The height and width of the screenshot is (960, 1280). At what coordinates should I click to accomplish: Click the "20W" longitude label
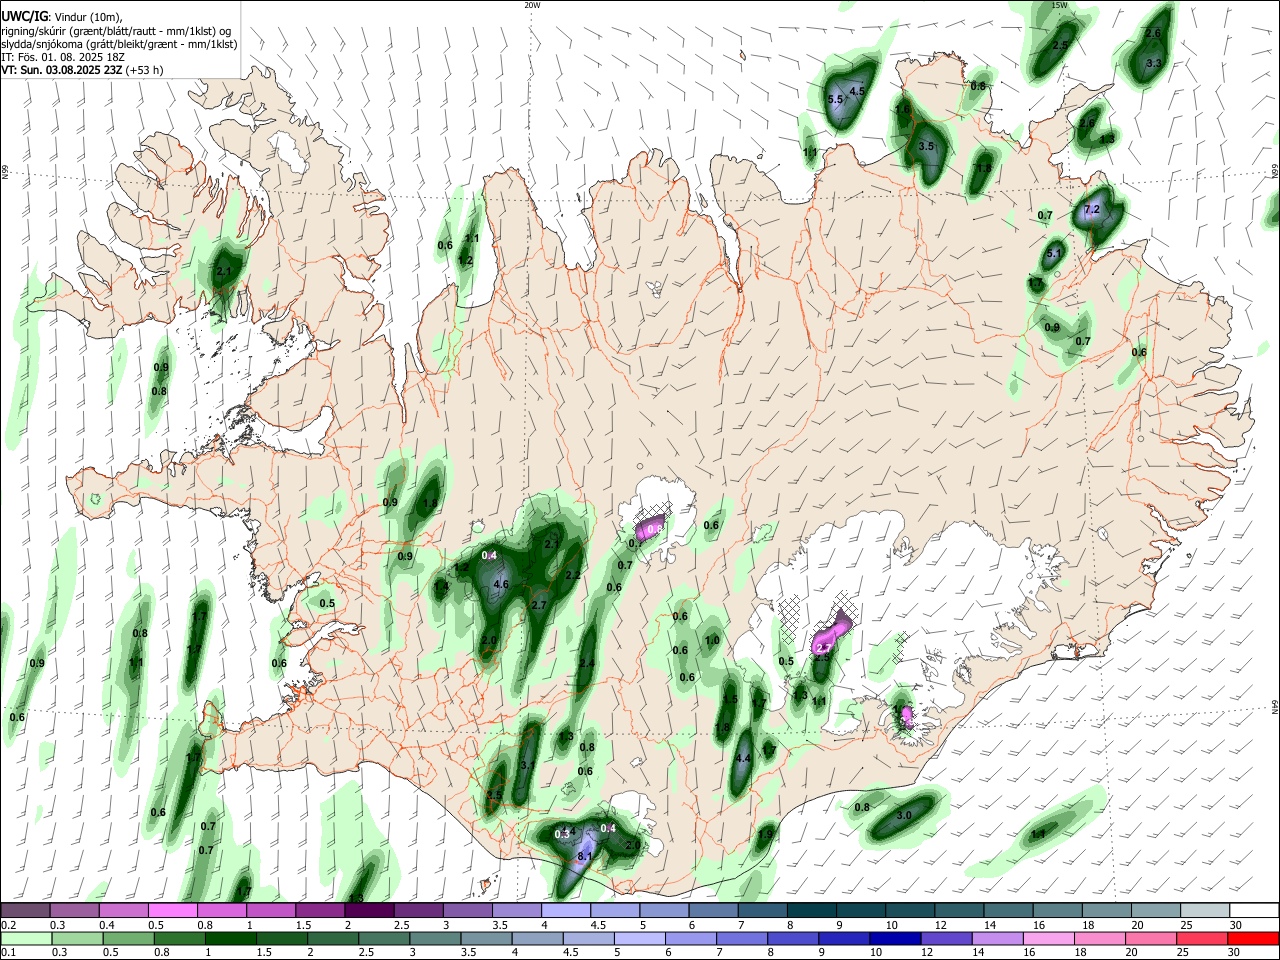tap(531, 5)
